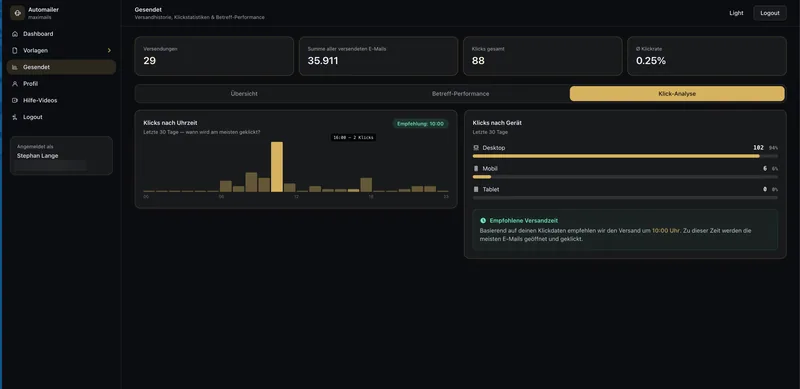Click the Mobil device icon
Image resolution: width=800 pixels, height=389 pixels.
pyautogui.click(x=476, y=168)
